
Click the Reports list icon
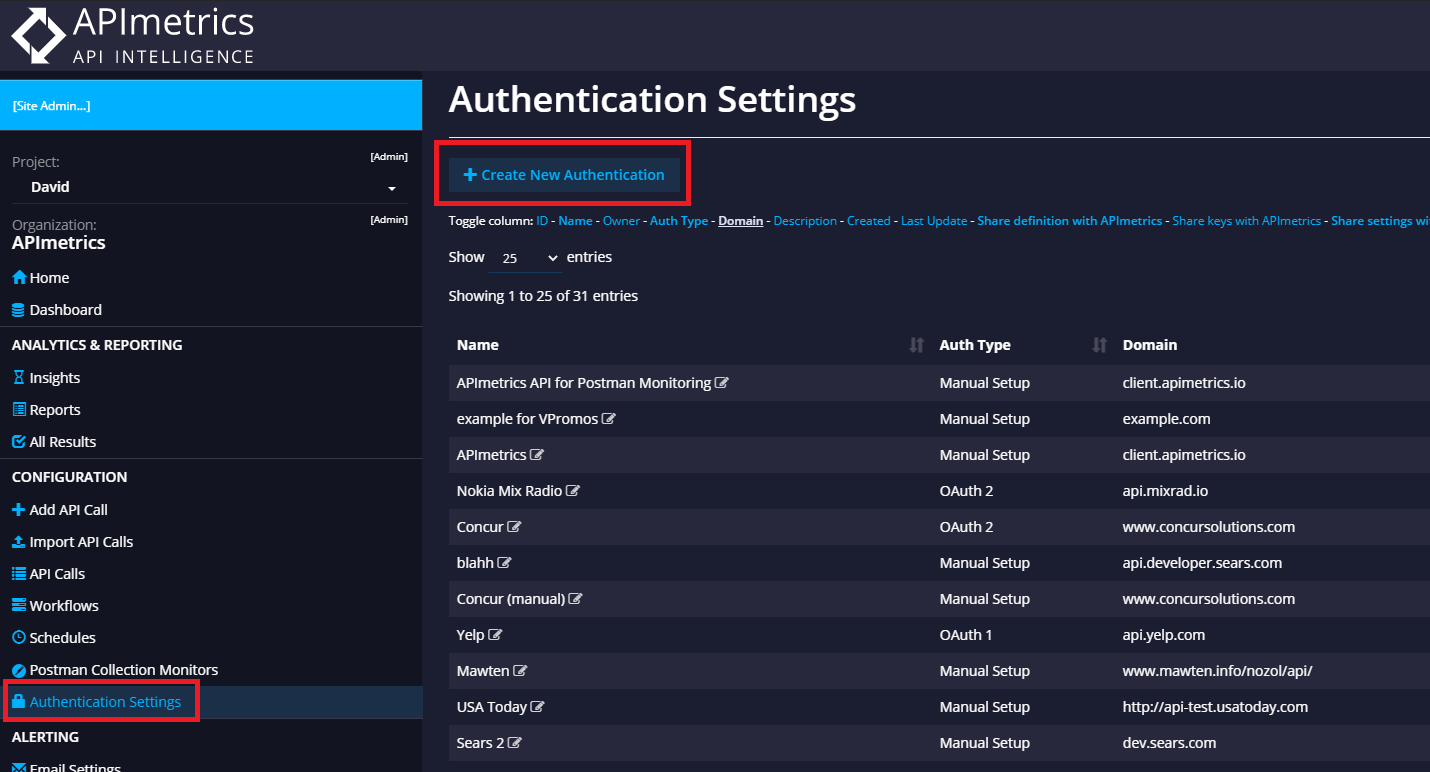point(18,410)
